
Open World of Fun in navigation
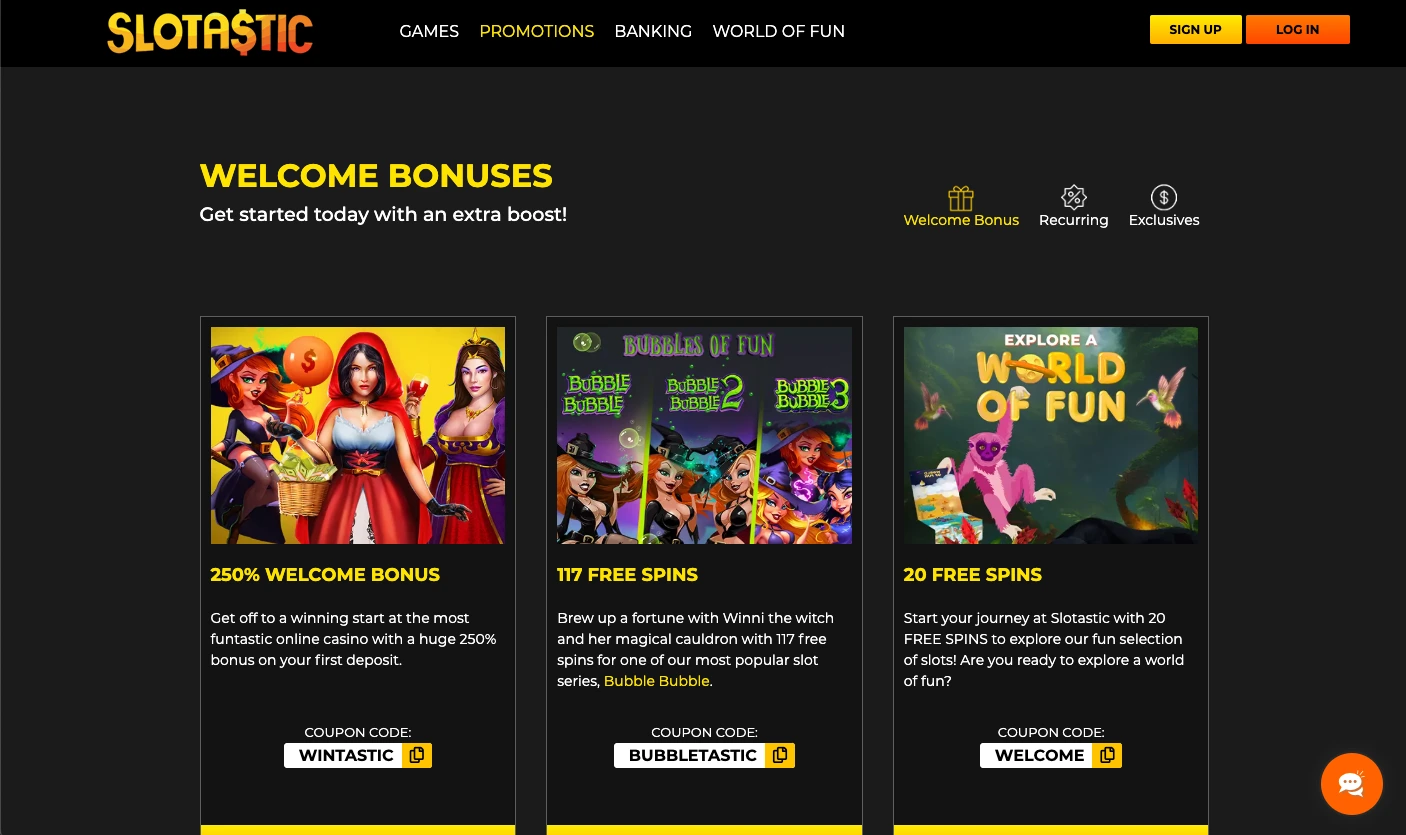point(779,31)
